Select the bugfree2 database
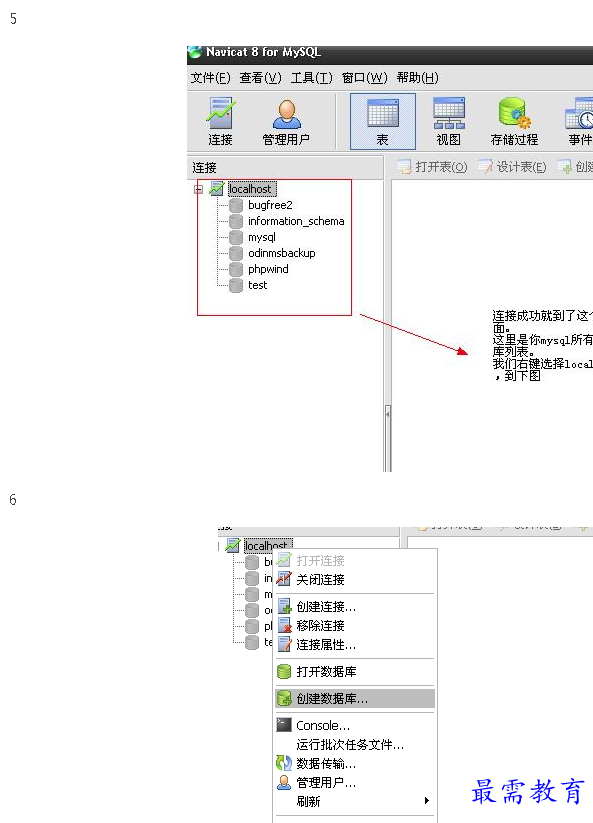Image resolution: width=593 pixels, height=823 pixels. [x=270, y=205]
